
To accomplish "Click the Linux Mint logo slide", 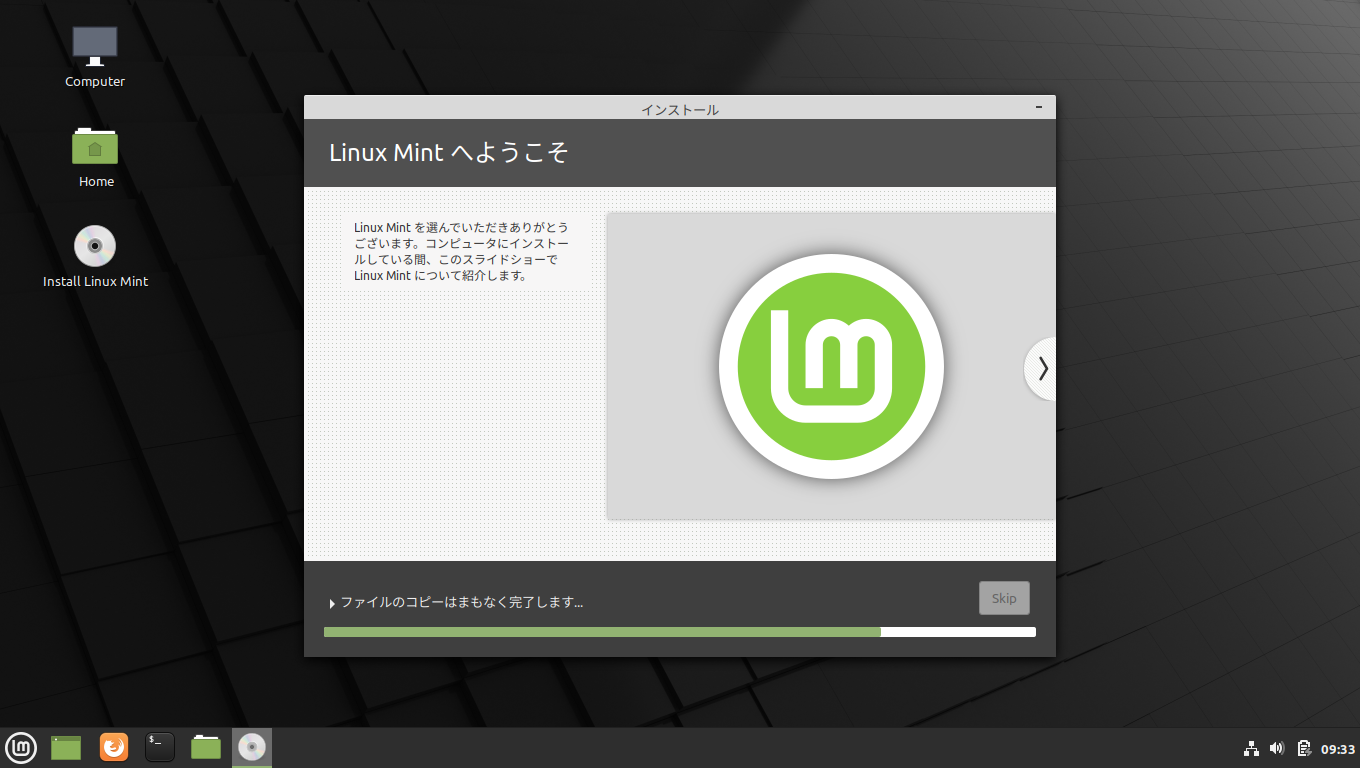I will (x=831, y=366).
